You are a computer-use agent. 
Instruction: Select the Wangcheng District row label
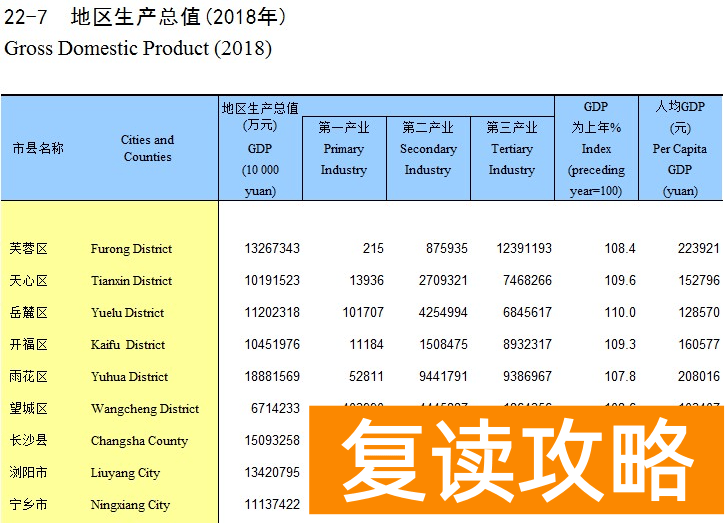[x=145, y=408]
